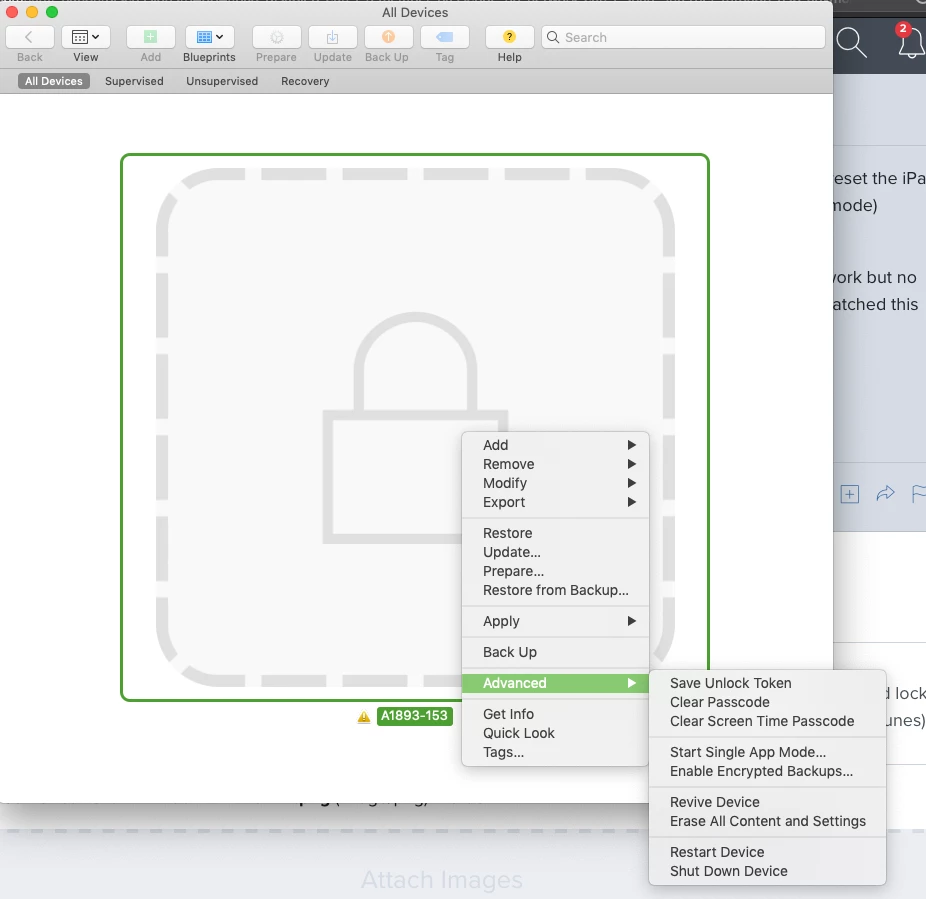Click the Update toolbar icon
This screenshot has height=899, width=926.
332,37
